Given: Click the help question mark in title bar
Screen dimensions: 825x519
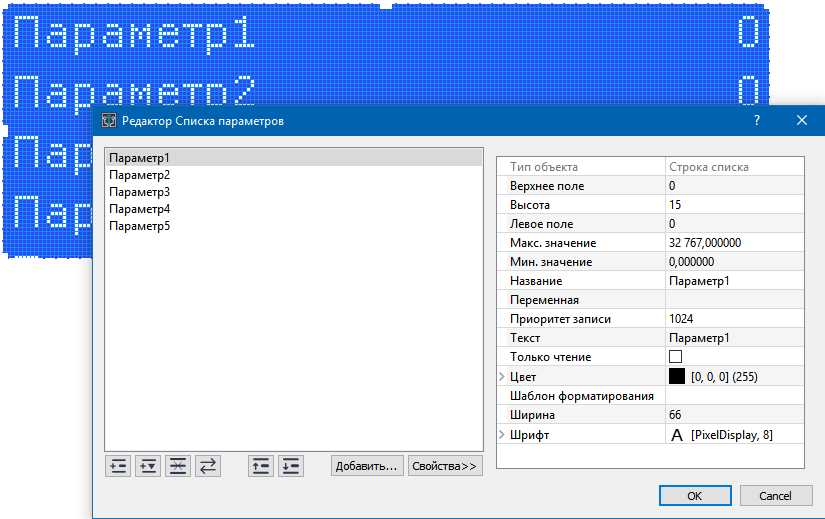Looking at the screenshot, I should coord(757,121).
